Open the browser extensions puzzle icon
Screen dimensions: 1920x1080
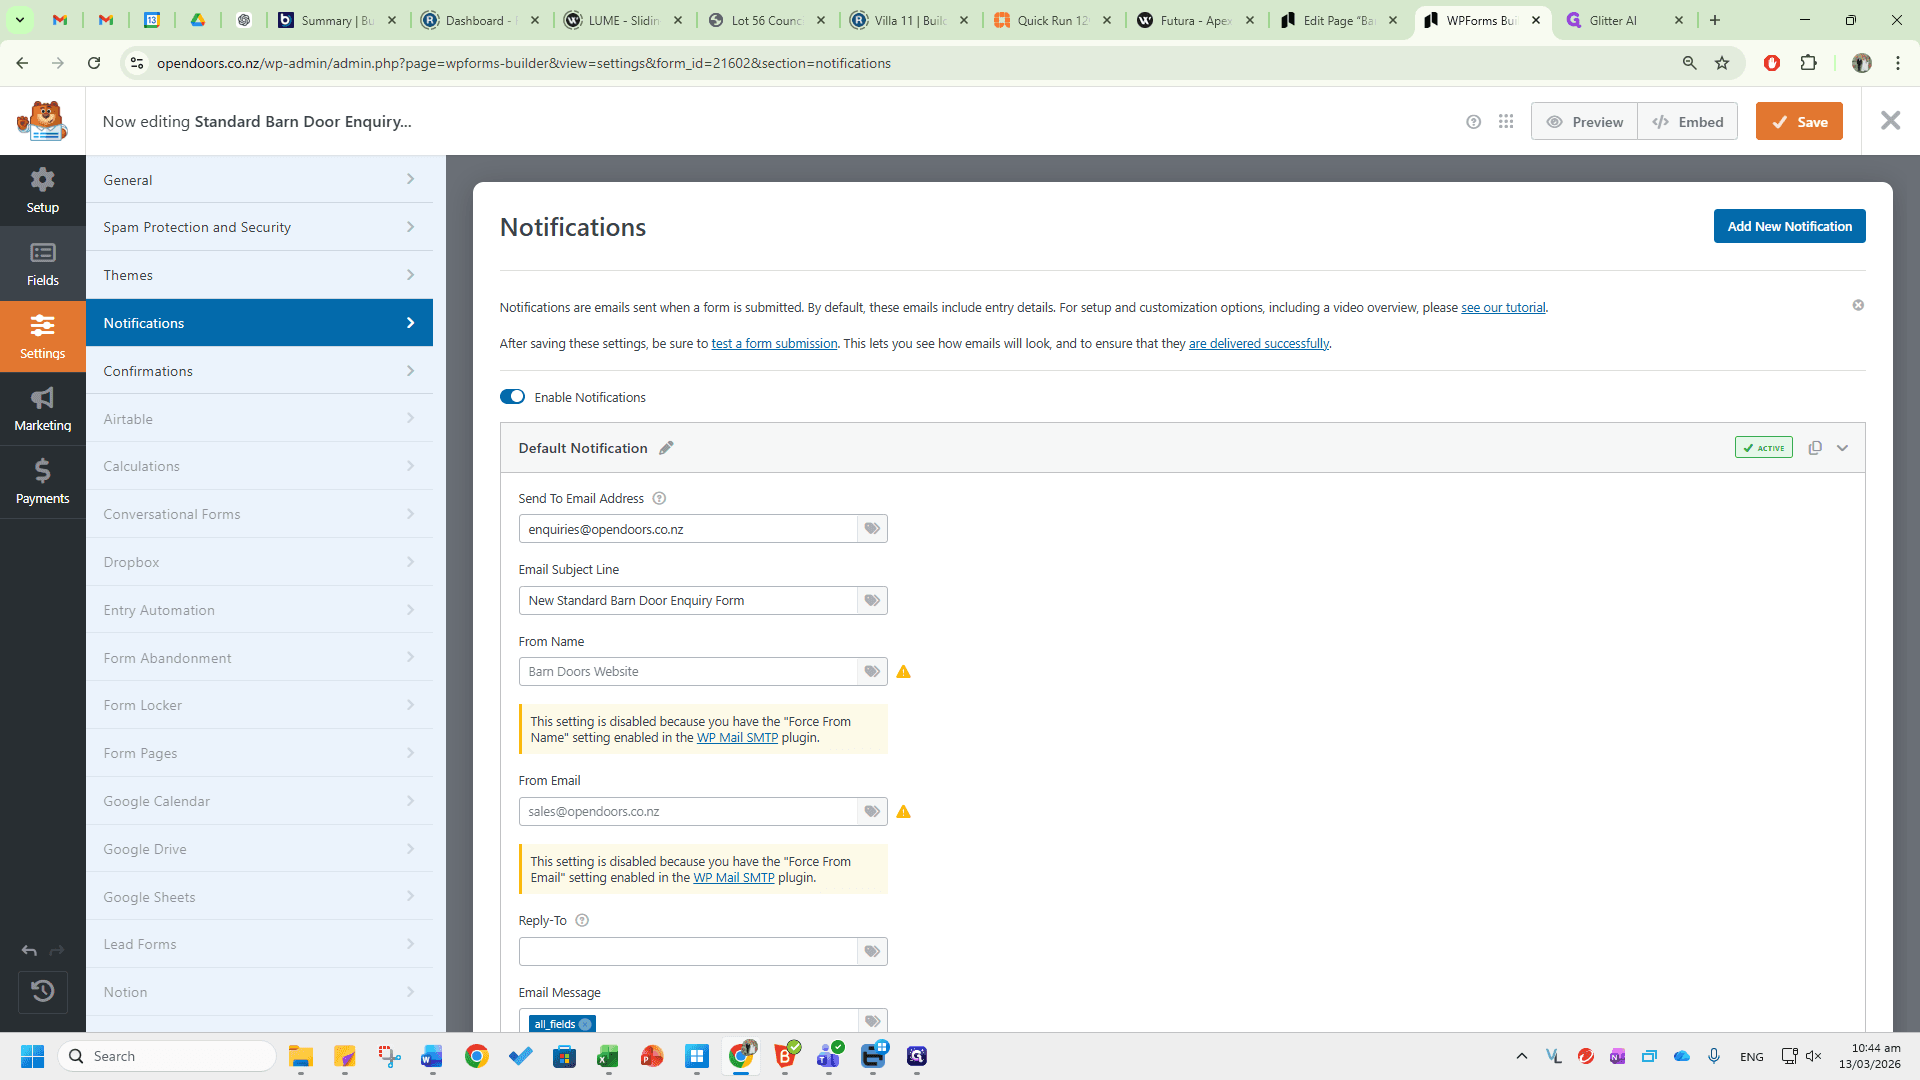click(1808, 63)
